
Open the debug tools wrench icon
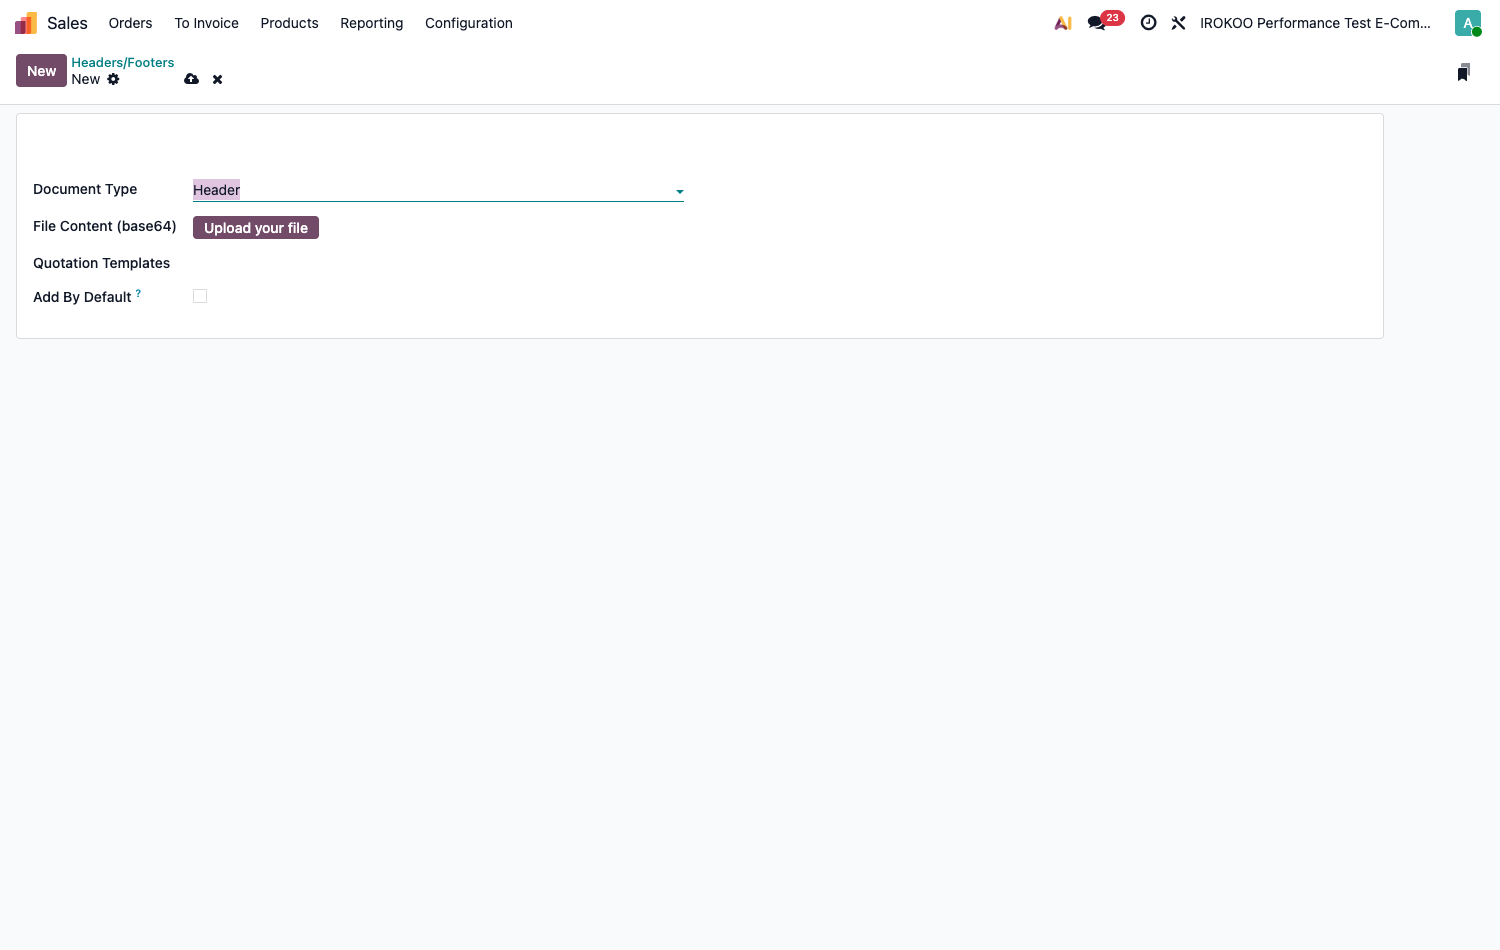point(1179,23)
